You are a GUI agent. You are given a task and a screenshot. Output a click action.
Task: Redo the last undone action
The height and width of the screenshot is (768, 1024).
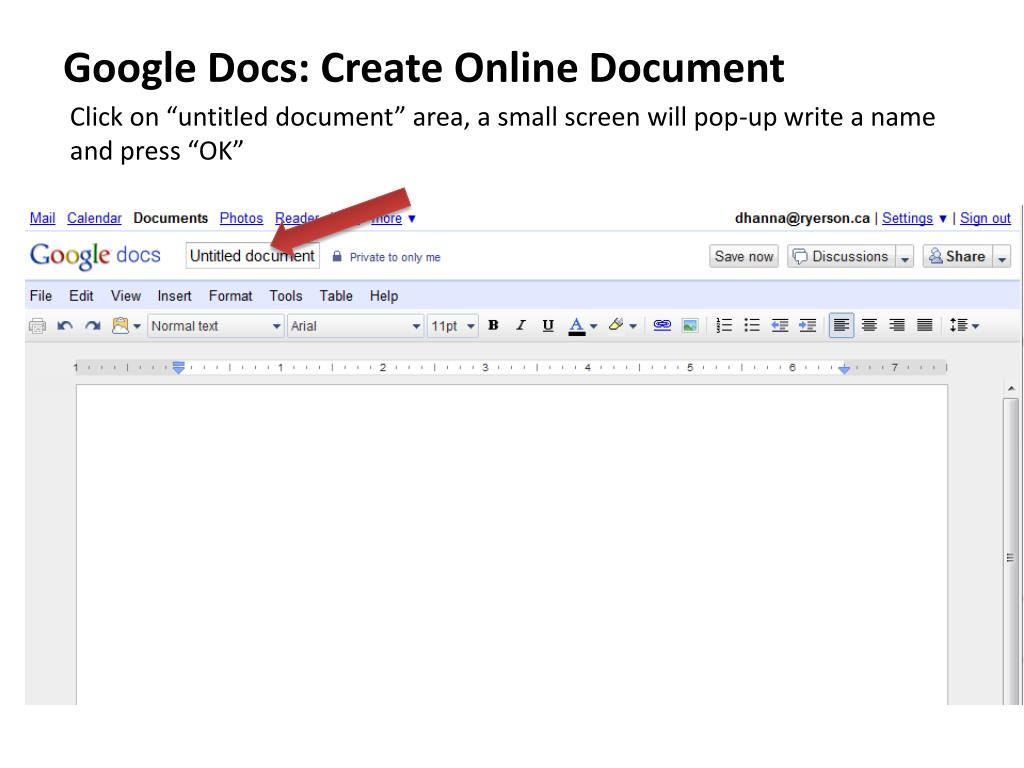pyautogui.click(x=93, y=325)
